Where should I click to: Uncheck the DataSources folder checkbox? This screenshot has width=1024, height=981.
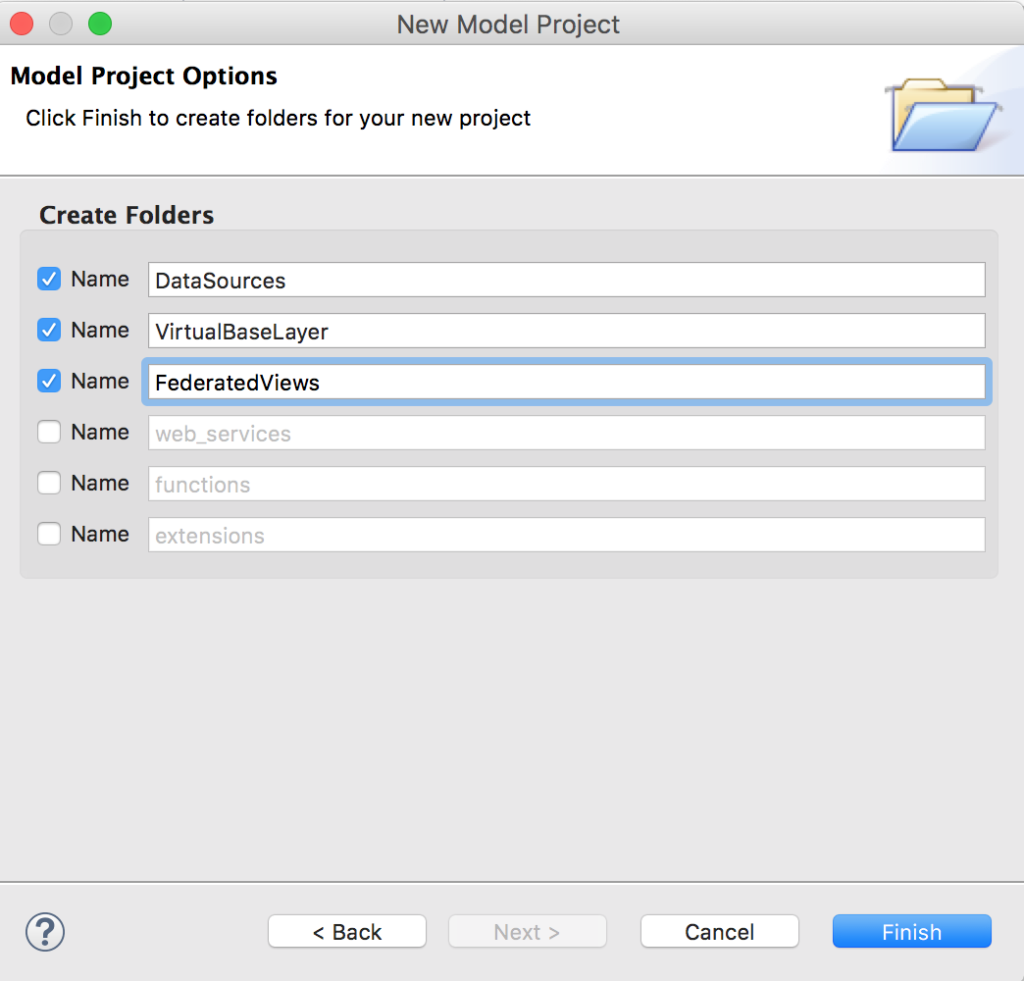click(x=49, y=279)
